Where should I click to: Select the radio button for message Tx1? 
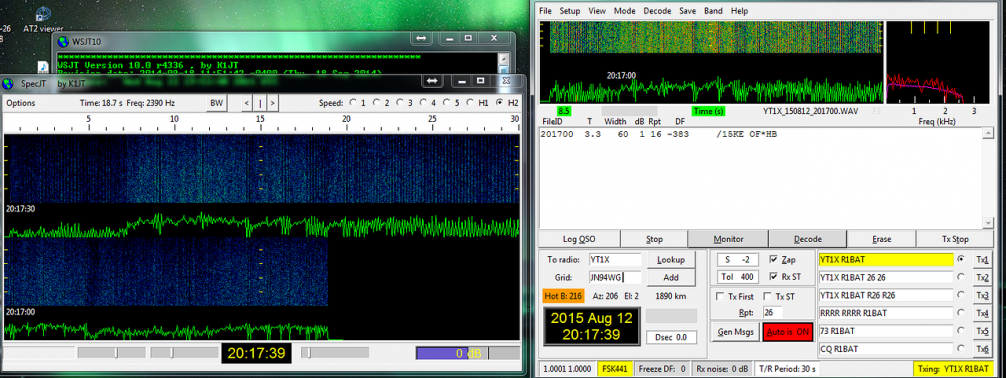[960, 259]
